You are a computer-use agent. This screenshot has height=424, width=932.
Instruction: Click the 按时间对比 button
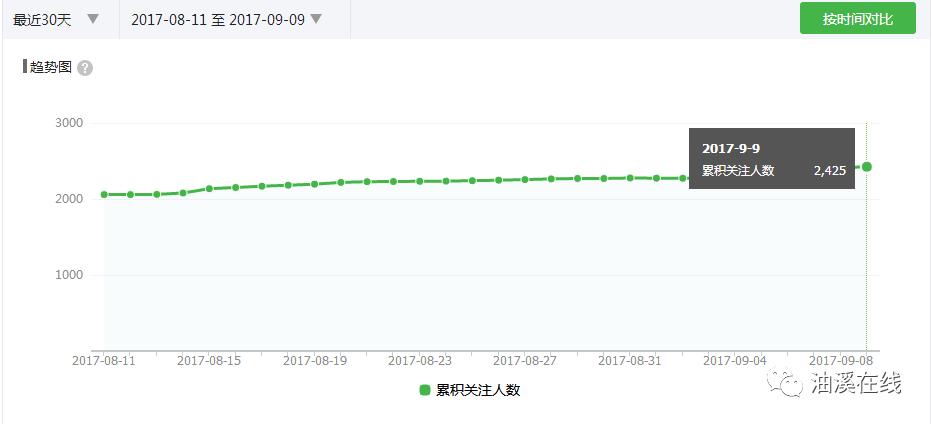pyautogui.click(x=857, y=19)
